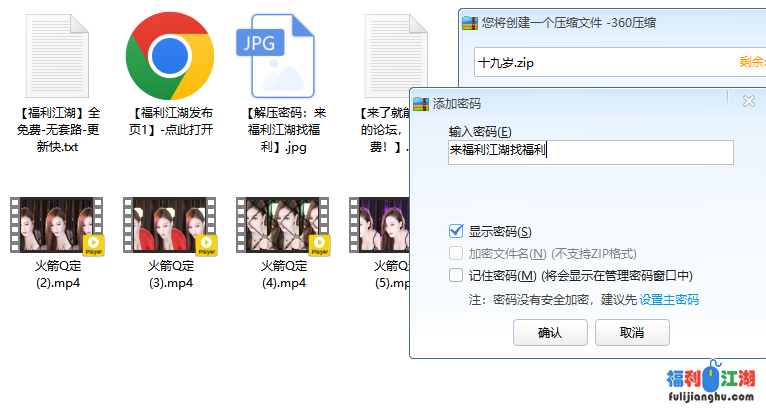Screen dimensions: 766x412
Task: Select the 火箭Q定 (4).mp4 video thumbnail
Action: [283, 226]
